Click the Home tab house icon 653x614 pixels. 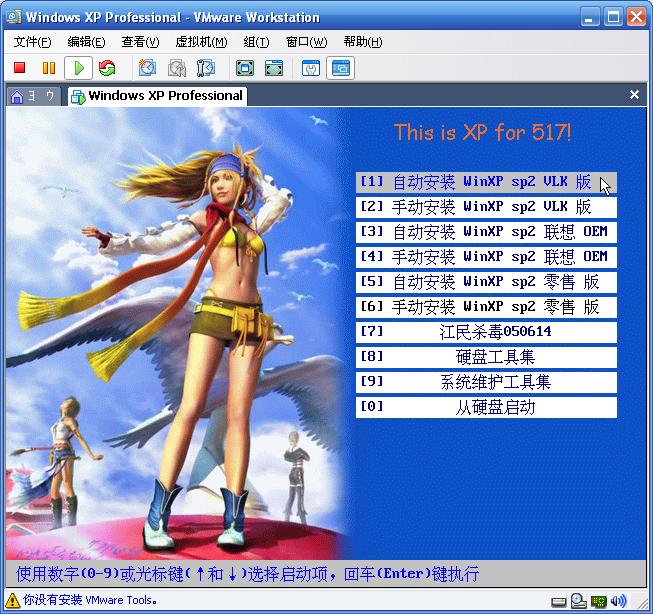tap(17, 96)
